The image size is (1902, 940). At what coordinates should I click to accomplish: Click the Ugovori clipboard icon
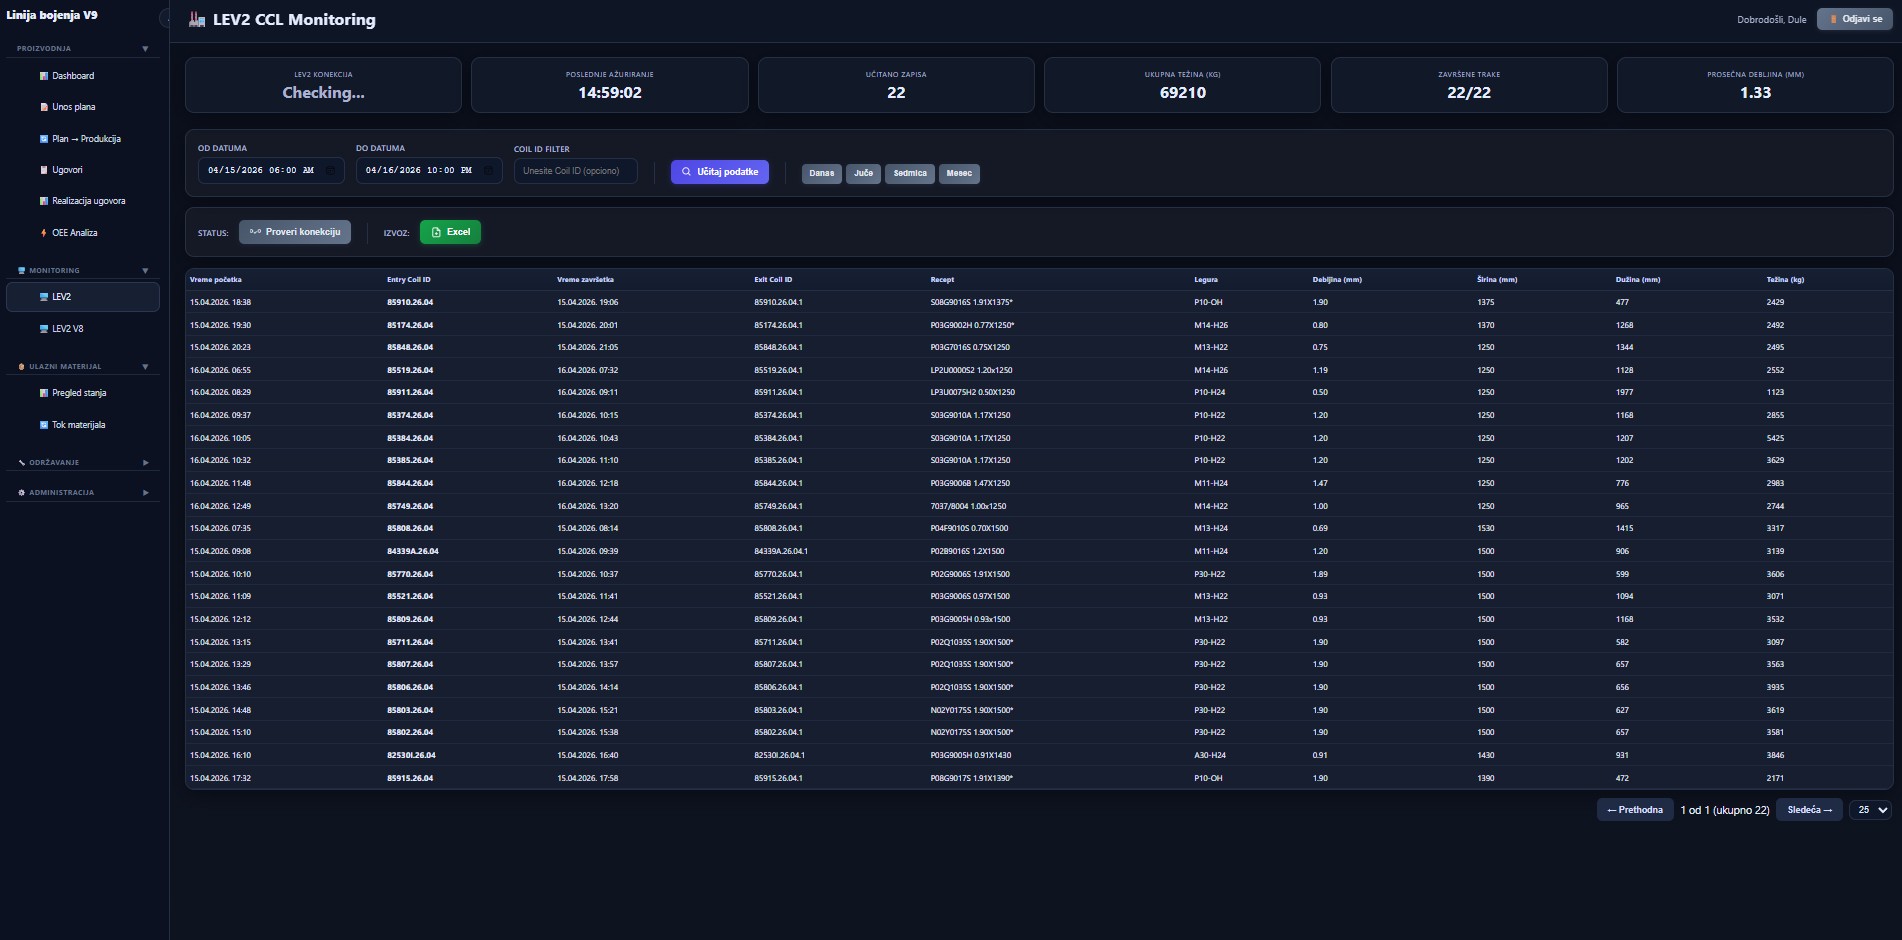pyautogui.click(x=43, y=170)
